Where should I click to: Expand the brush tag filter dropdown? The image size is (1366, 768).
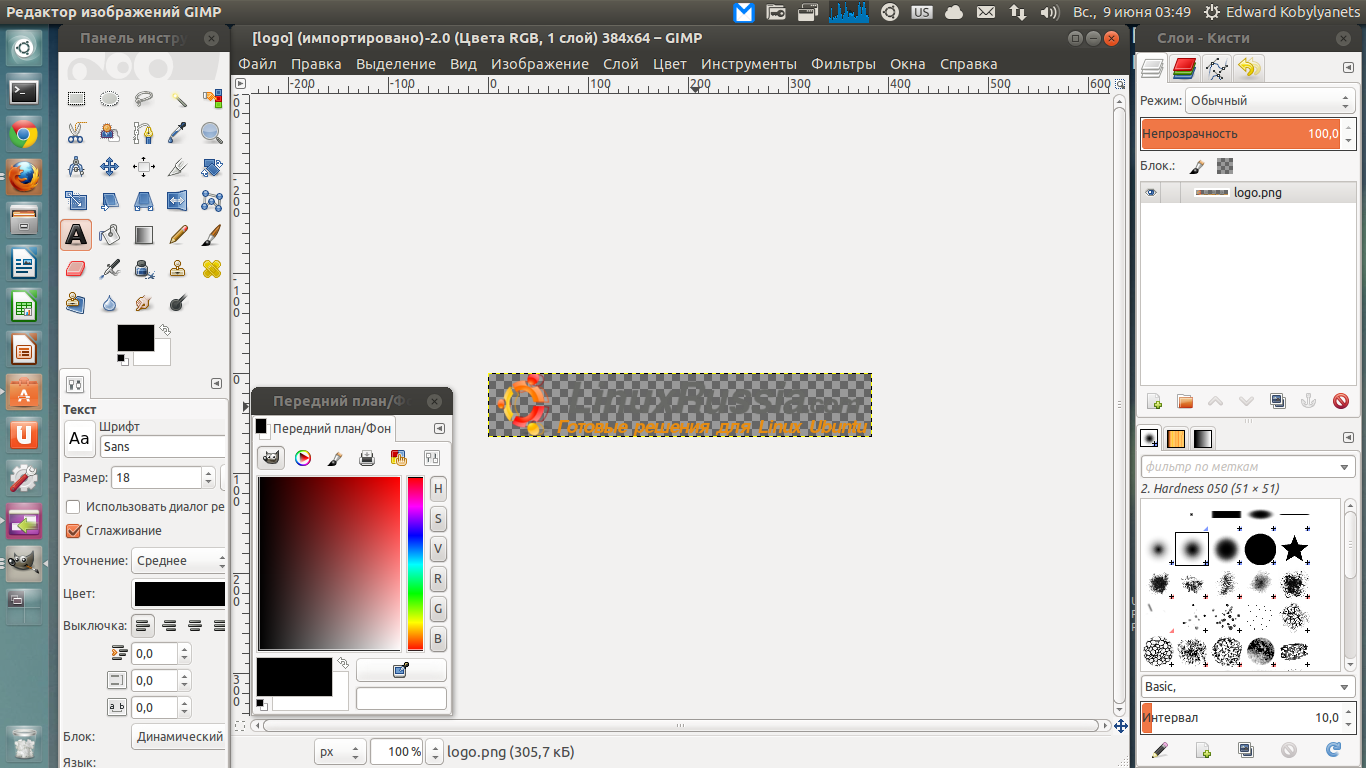(x=1344, y=467)
